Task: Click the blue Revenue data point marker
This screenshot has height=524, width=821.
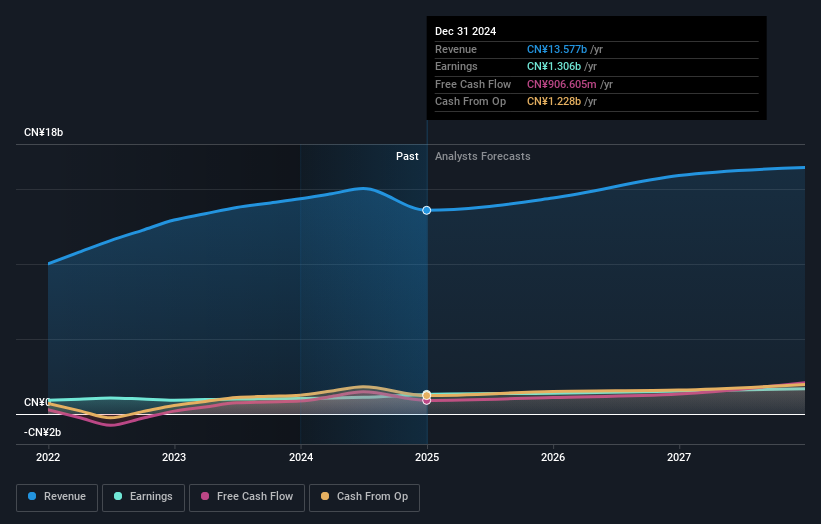Action: pyautogui.click(x=427, y=210)
